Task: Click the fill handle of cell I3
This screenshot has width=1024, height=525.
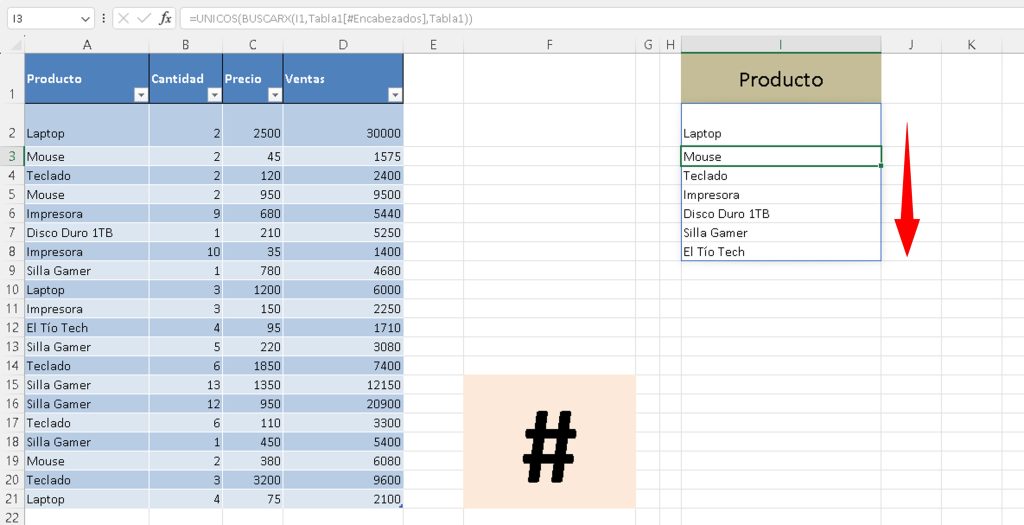Action: 881,166
